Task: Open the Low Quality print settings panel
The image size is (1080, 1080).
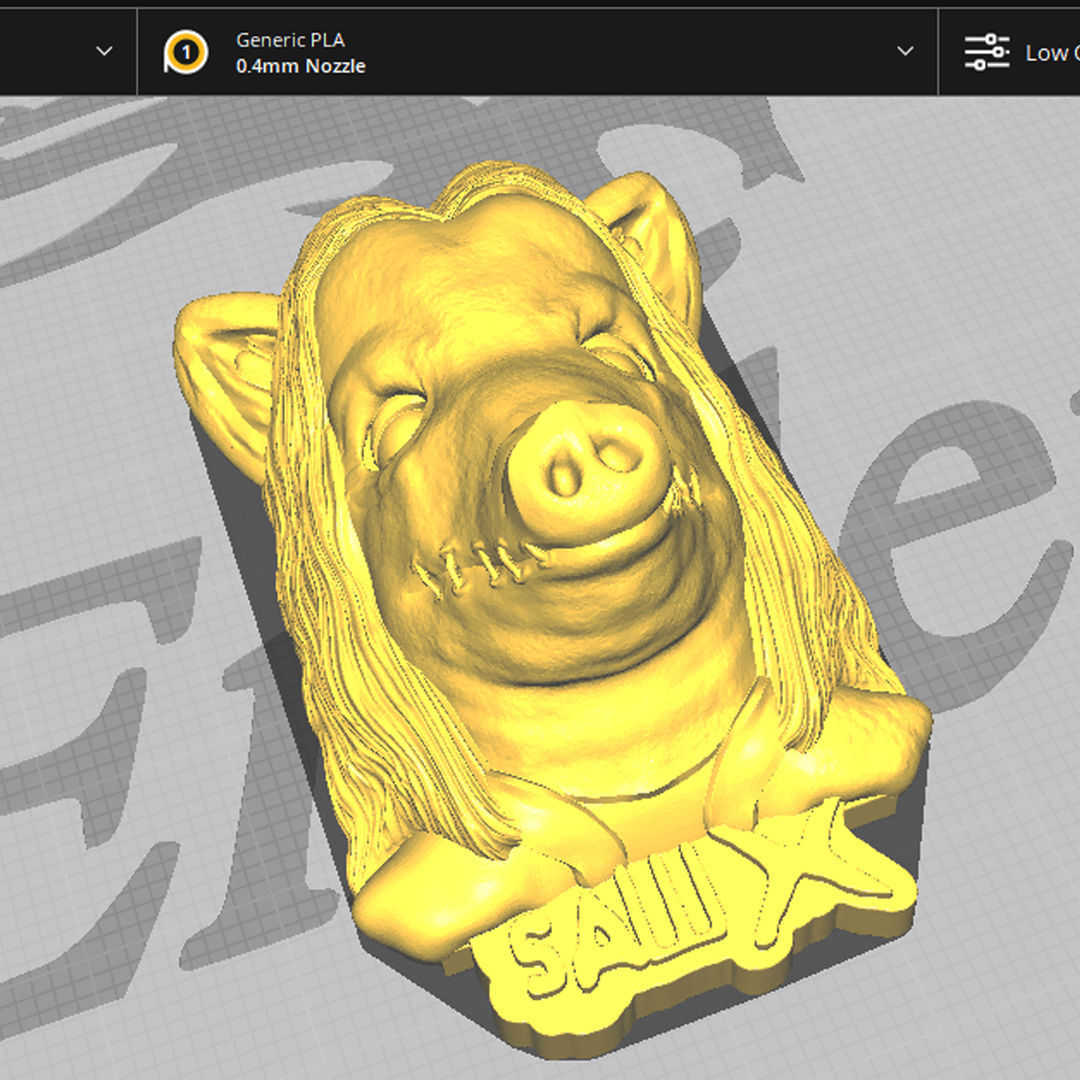Action: (1020, 51)
